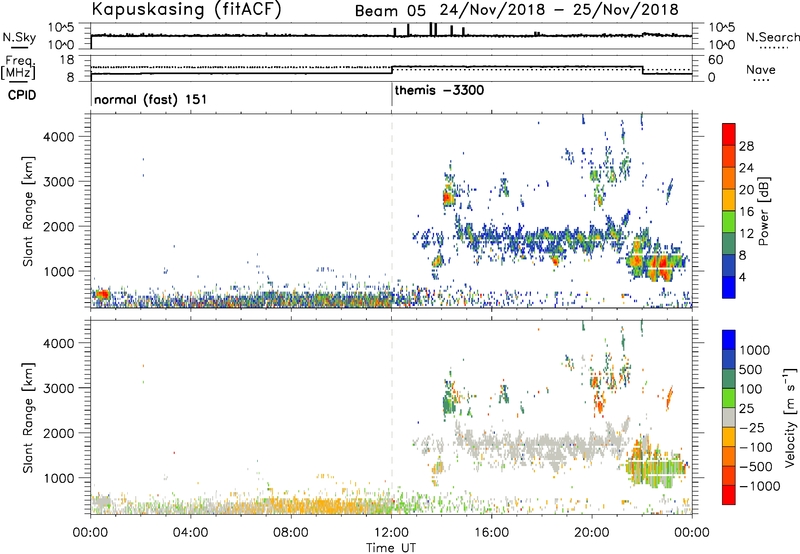
Task: Select the 18 tick on frequency axis
Action: [67, 60]
